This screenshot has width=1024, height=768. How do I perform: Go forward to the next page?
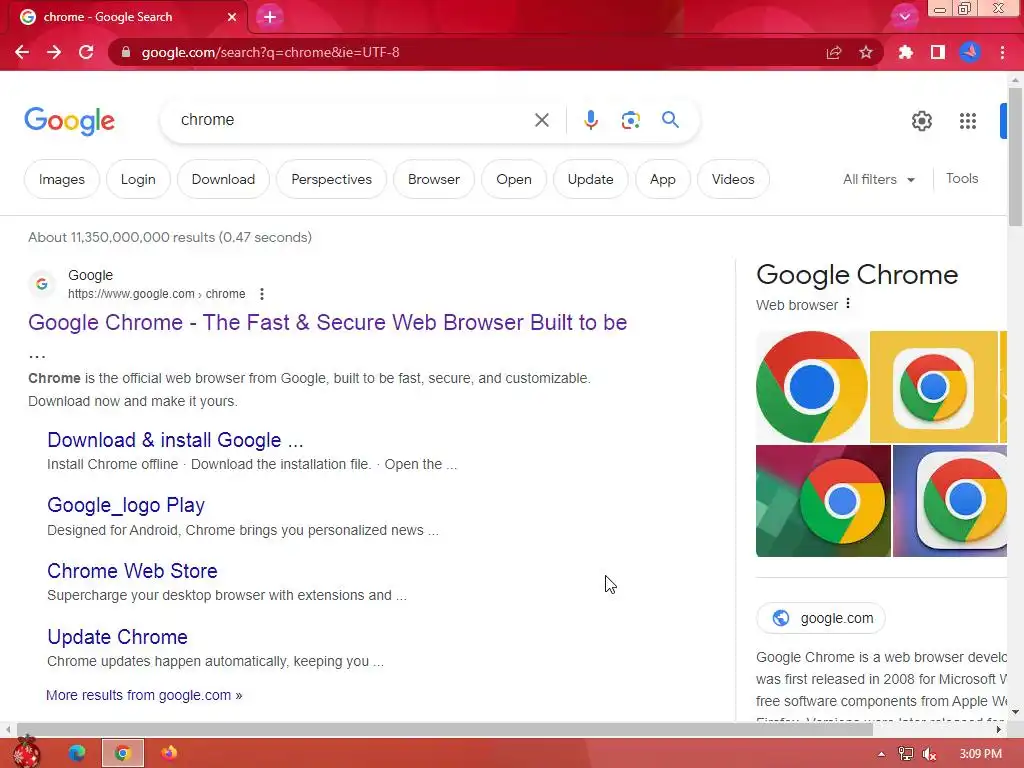[x=54, y=52]
